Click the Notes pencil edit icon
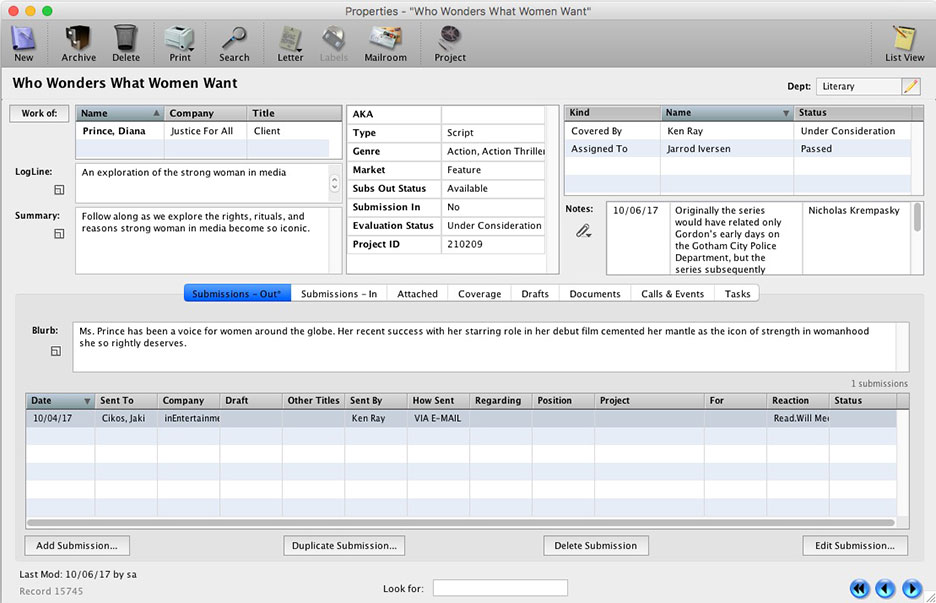 (583, 231)
